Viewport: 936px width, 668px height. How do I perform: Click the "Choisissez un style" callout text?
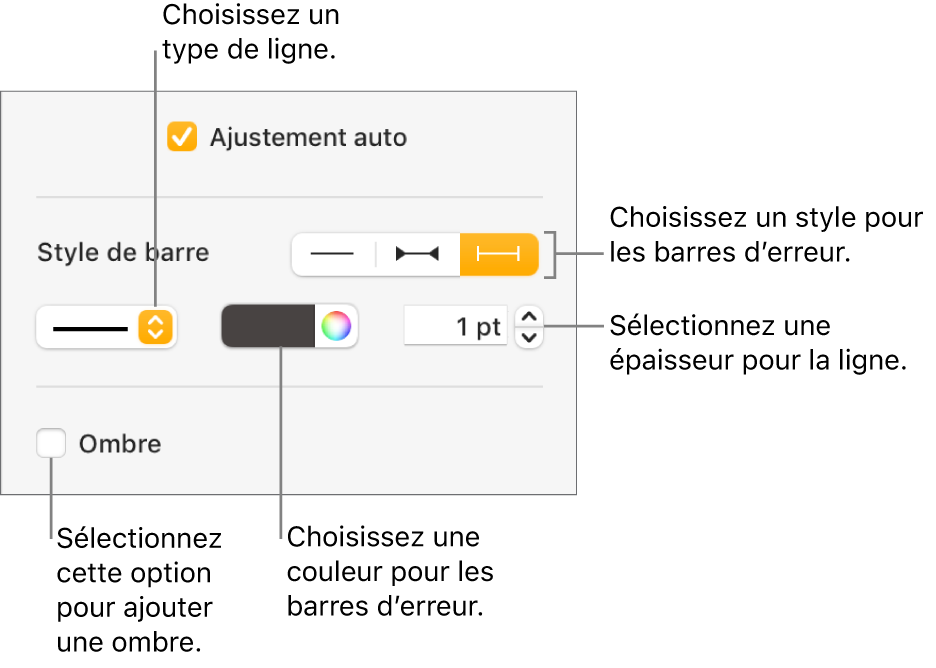tap(766, 235)
